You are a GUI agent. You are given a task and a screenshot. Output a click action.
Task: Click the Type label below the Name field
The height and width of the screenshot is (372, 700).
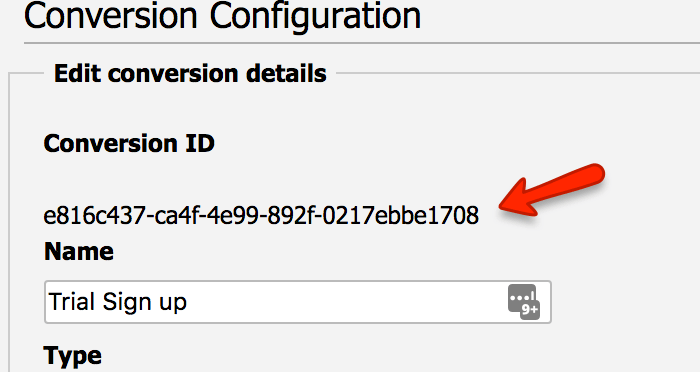coord(73,357)
